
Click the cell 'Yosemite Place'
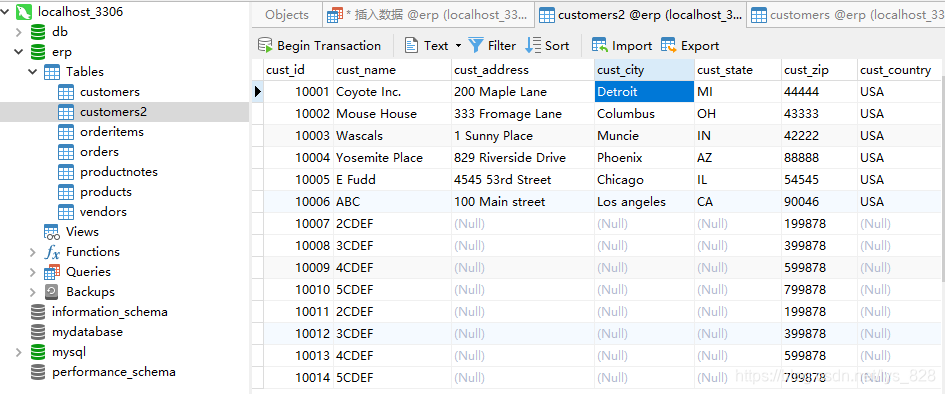pos(392,158)
